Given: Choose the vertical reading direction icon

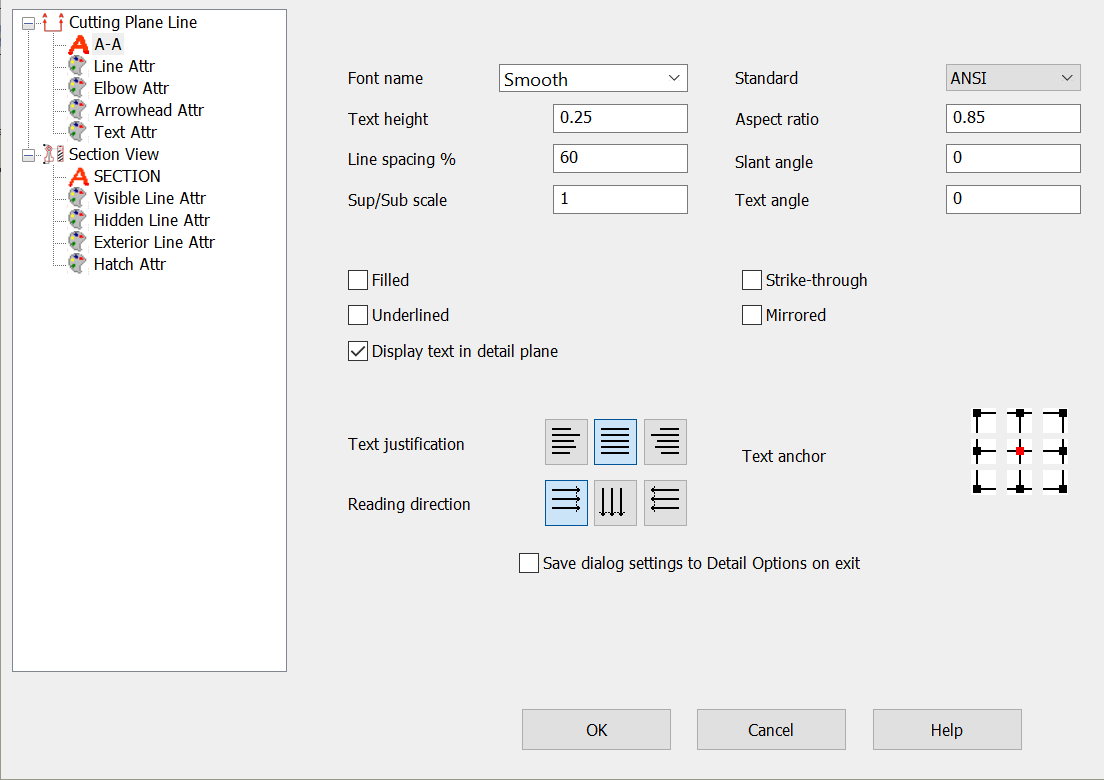Looking at the screenshot, I should (615, 502).
